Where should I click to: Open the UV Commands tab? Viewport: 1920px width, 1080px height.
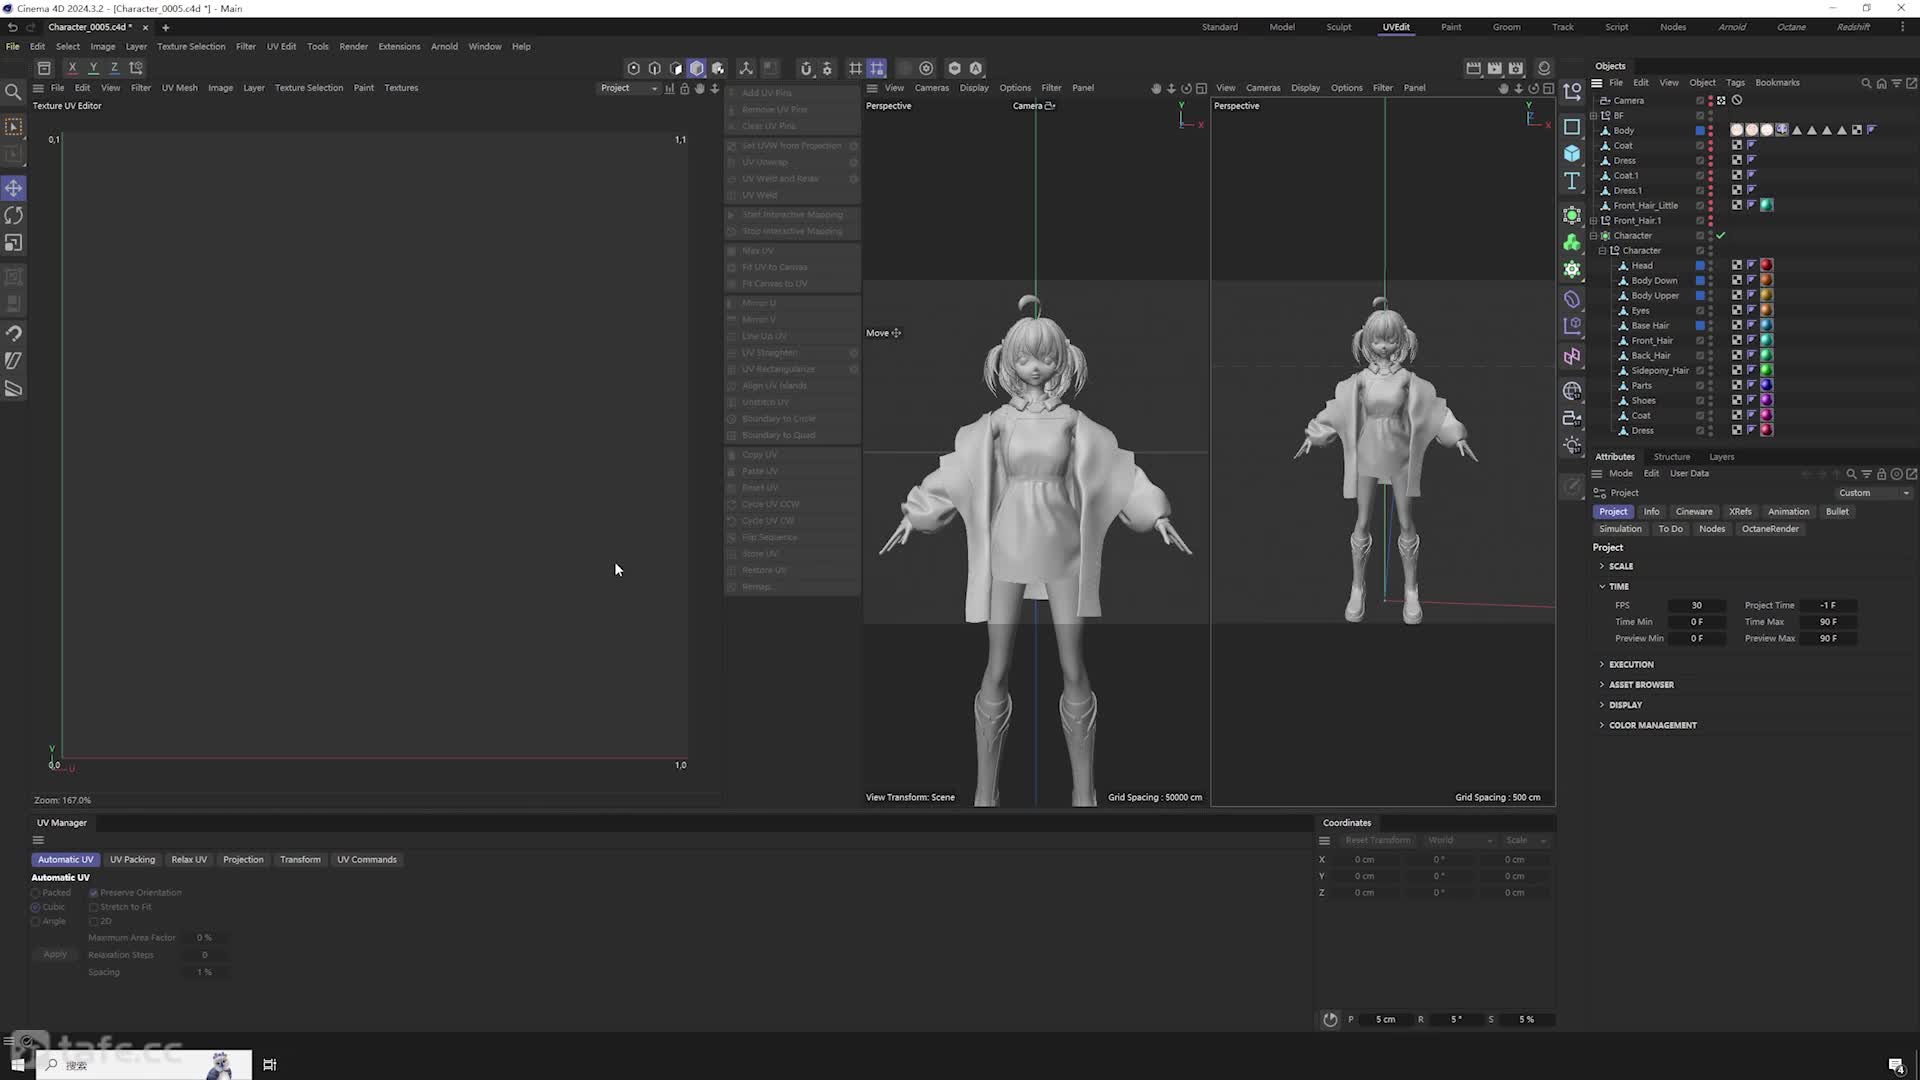pos(367,860)
